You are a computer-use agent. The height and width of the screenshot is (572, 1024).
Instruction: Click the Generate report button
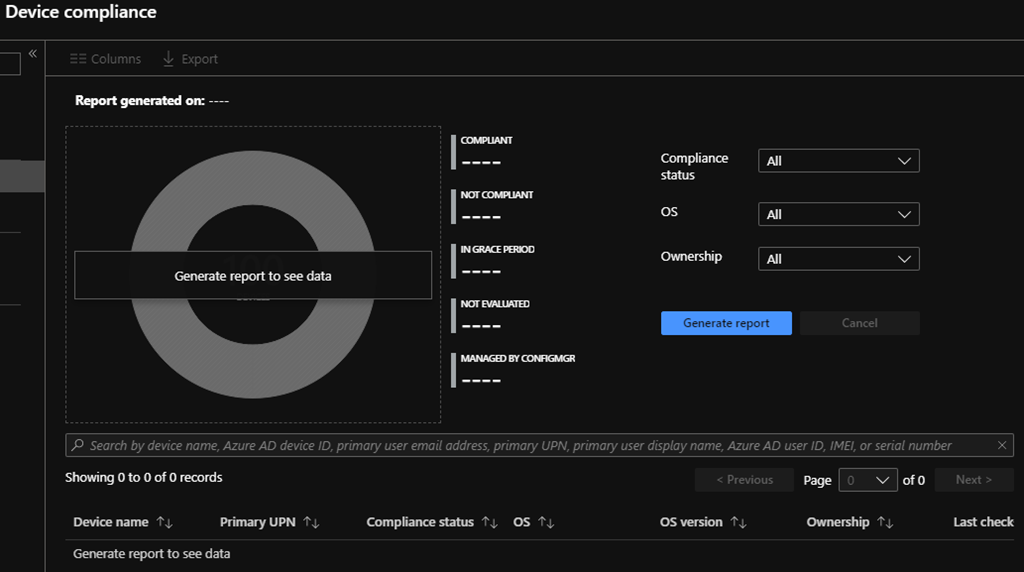pos(726,323)
